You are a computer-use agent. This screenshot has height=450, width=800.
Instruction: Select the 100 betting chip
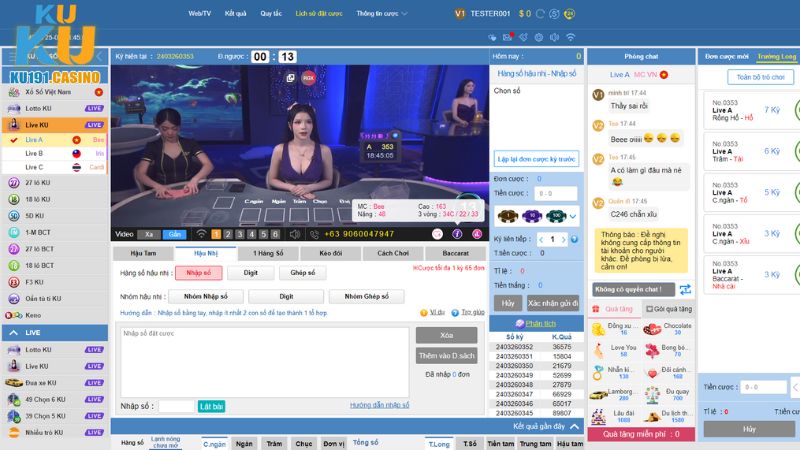tap(555, 216)
